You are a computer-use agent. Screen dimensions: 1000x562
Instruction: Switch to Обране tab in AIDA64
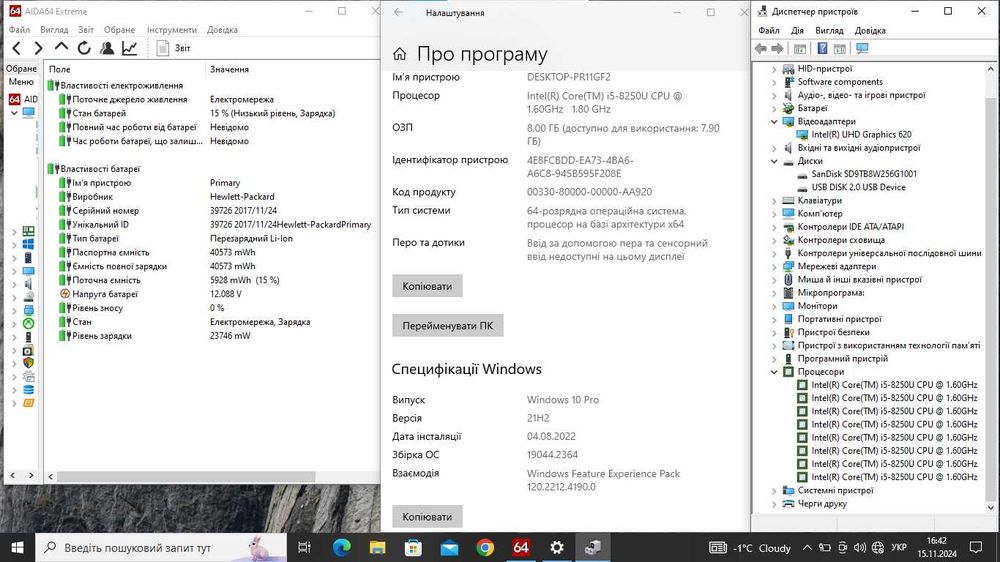coord(22,68)
